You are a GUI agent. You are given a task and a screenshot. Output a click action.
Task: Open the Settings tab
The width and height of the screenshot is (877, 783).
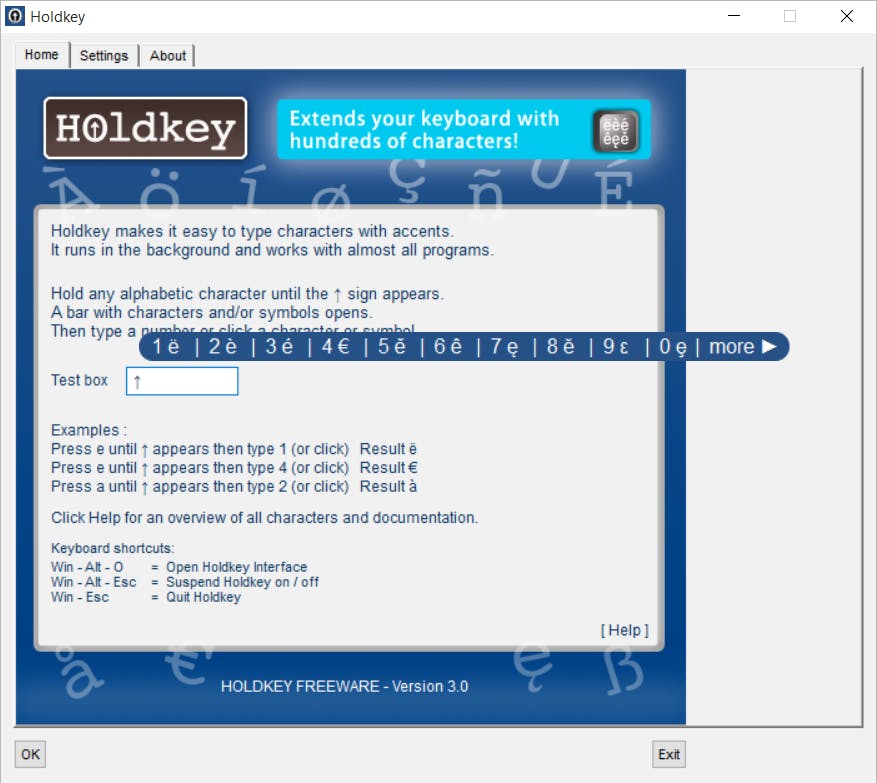[x=104, y=56]
